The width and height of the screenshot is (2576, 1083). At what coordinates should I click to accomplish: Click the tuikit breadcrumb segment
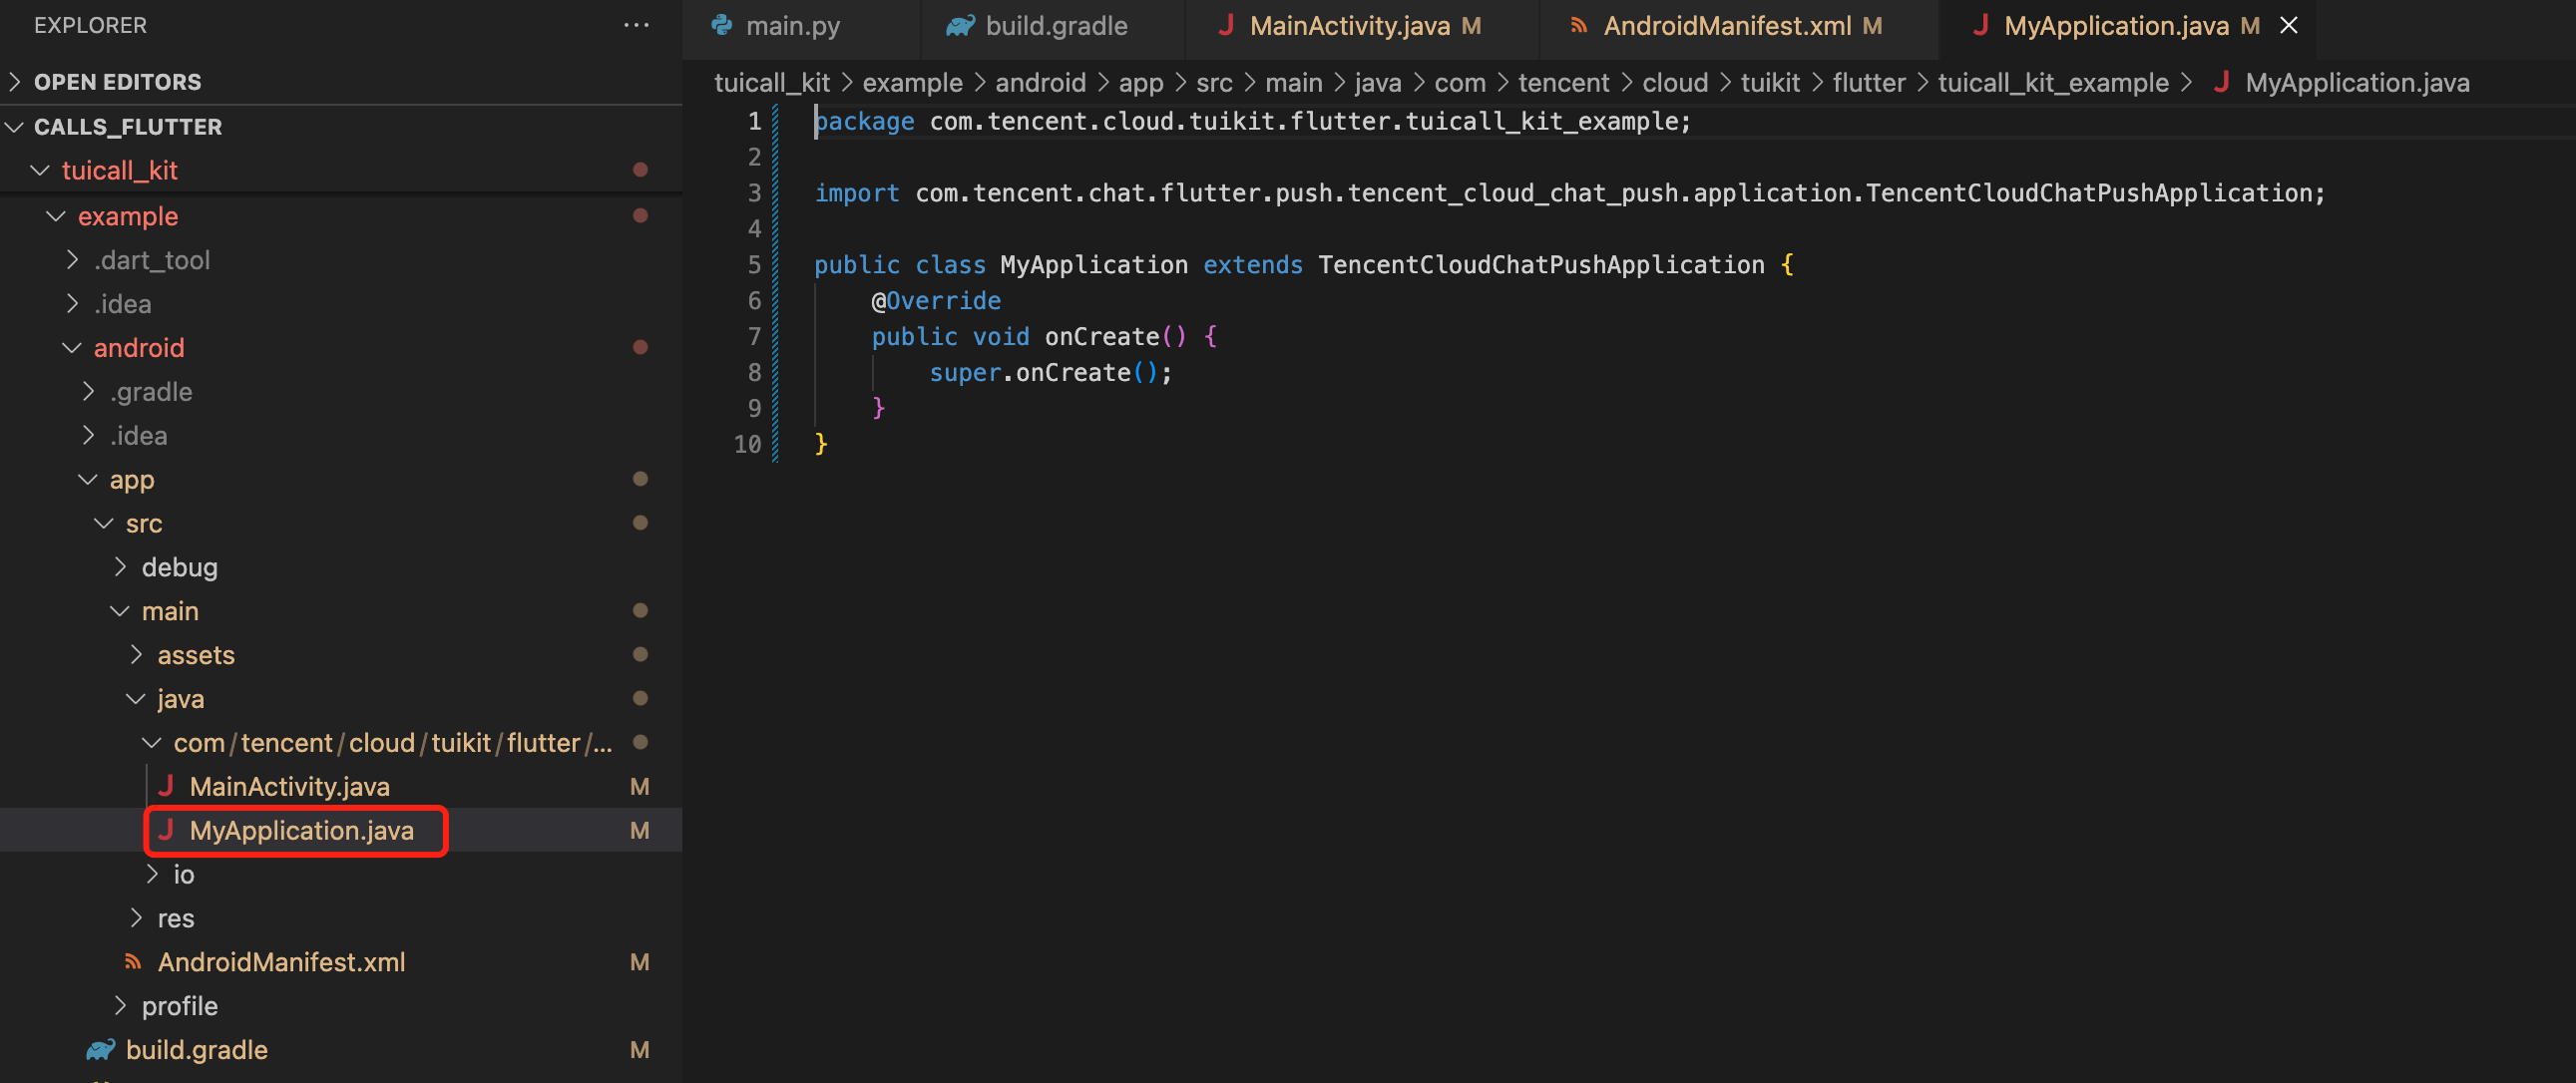(x=1769, y=82)
